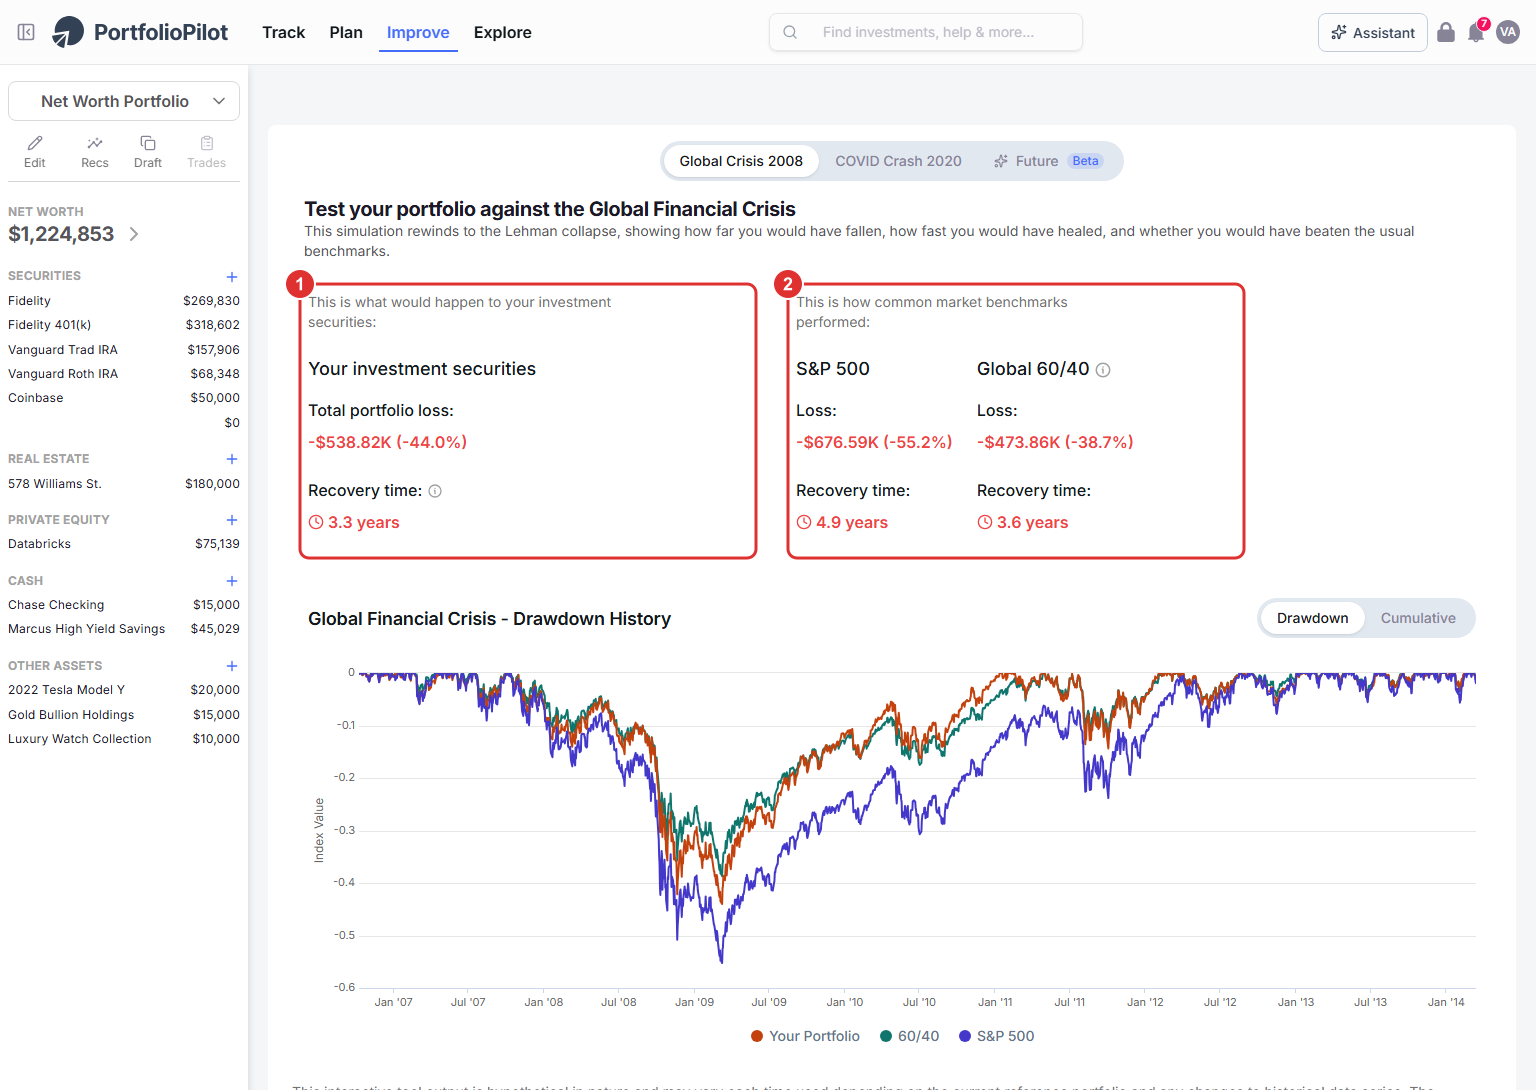Open Luxury Watch Collection asset
The image size is (1536, 1090).
point(124,739)
